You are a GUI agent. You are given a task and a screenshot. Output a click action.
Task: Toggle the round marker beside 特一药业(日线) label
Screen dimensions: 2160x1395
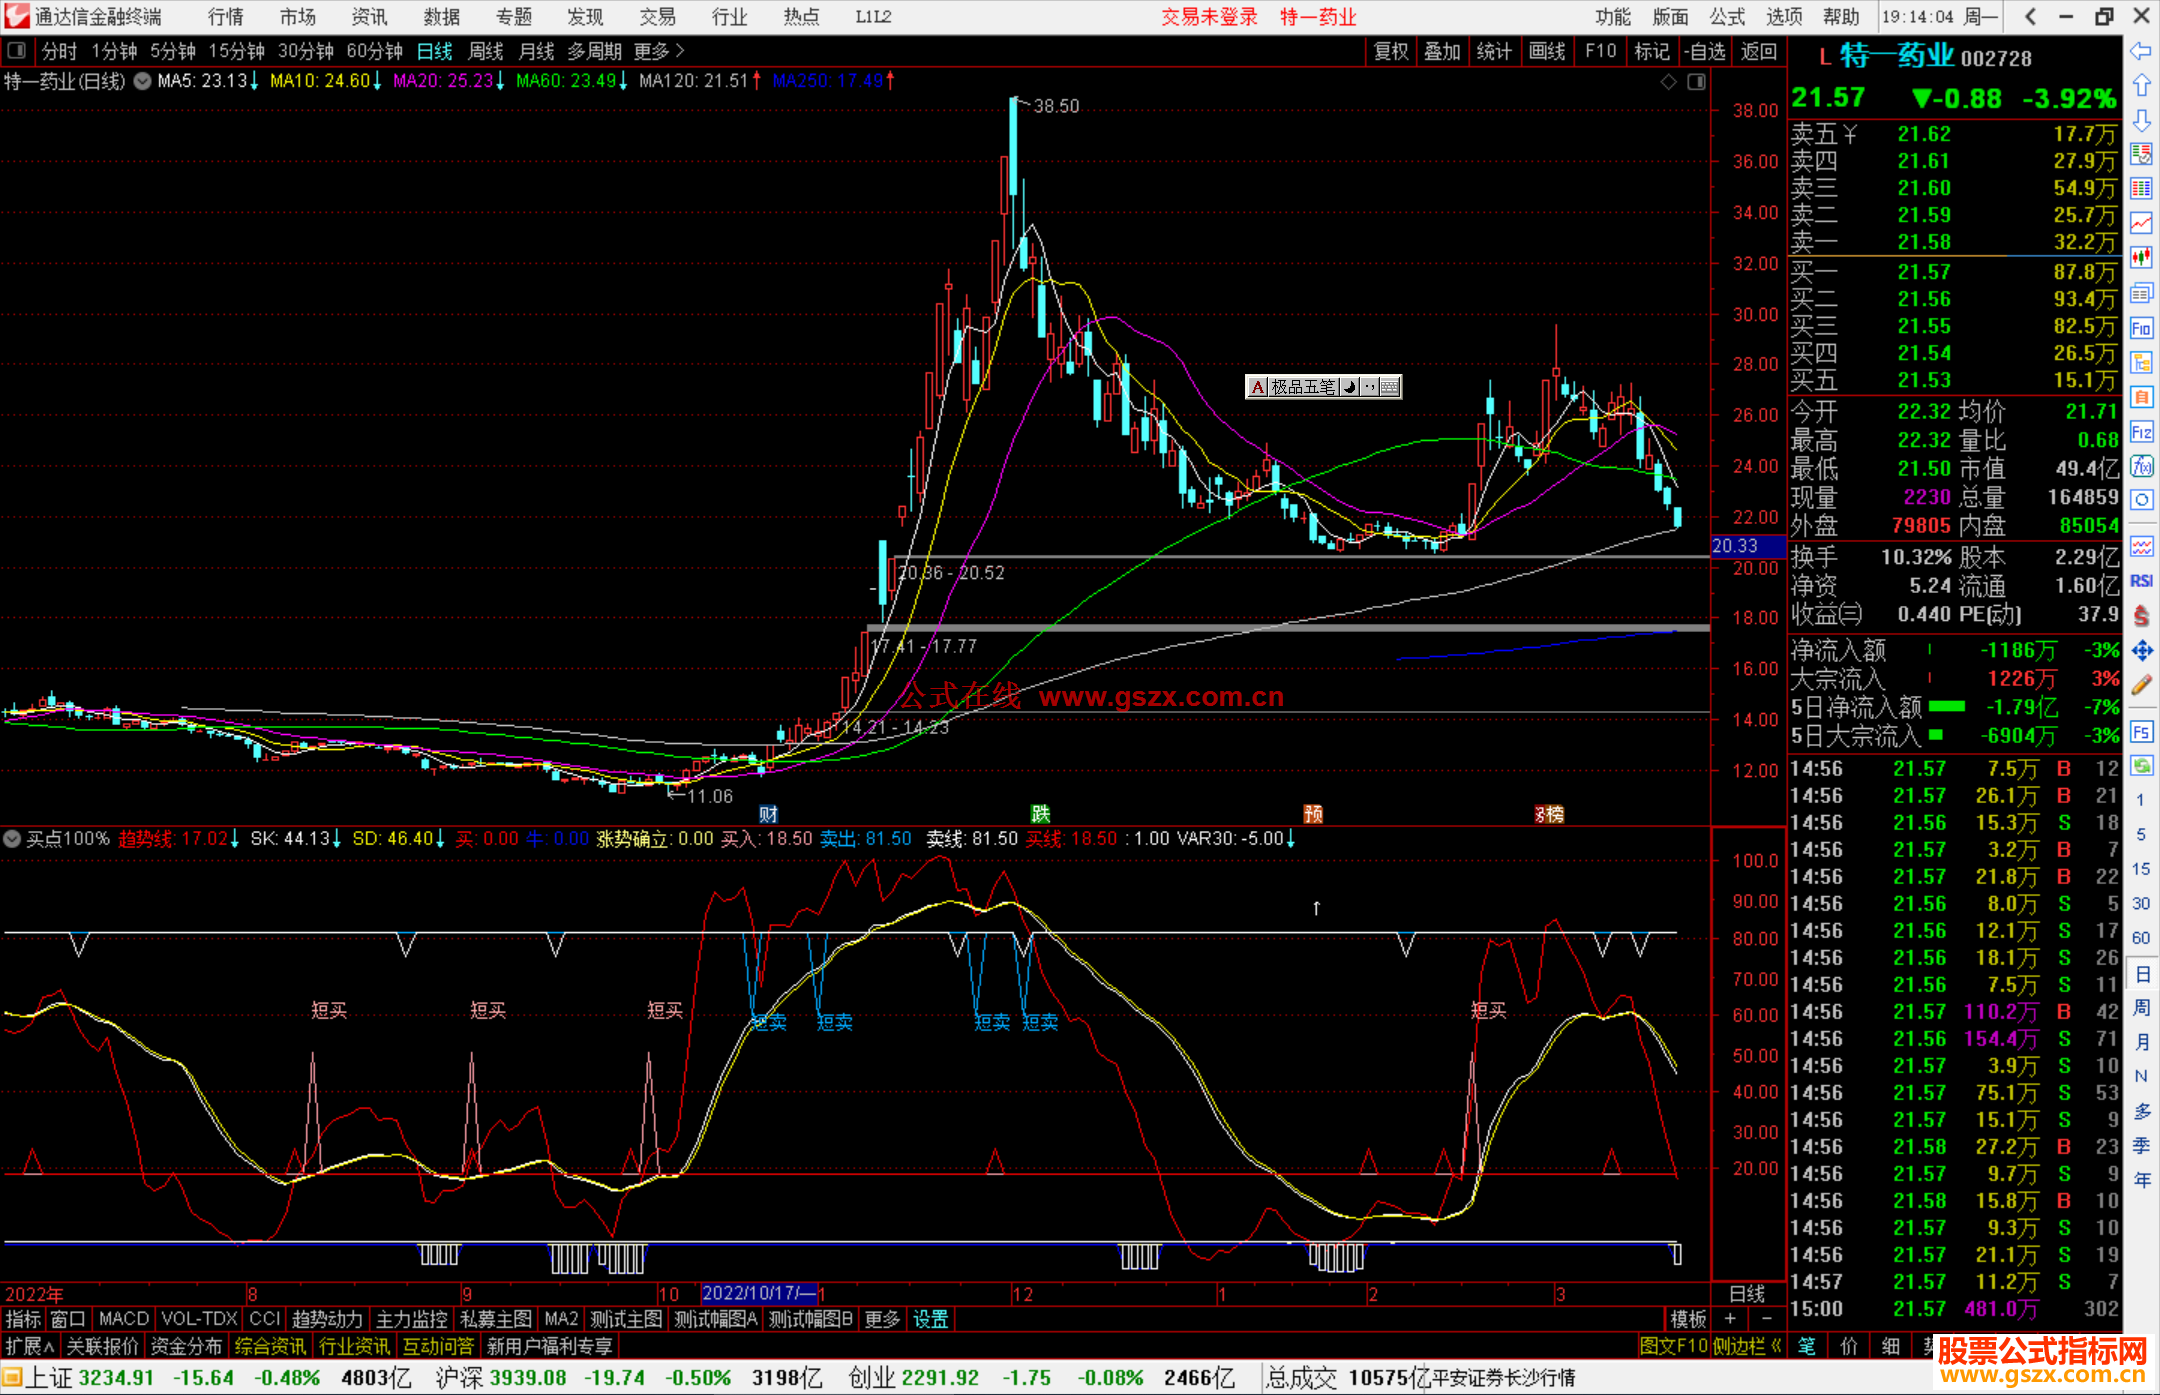coord(143,81)
